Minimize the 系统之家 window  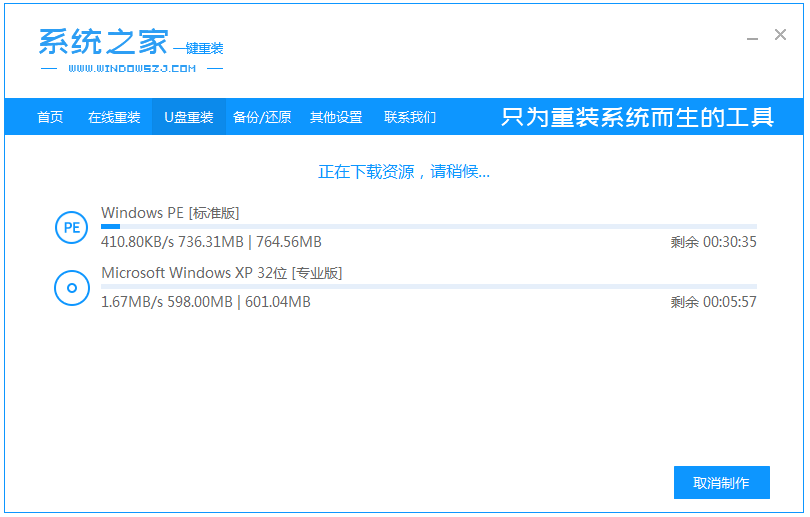(x=752, y=36)
